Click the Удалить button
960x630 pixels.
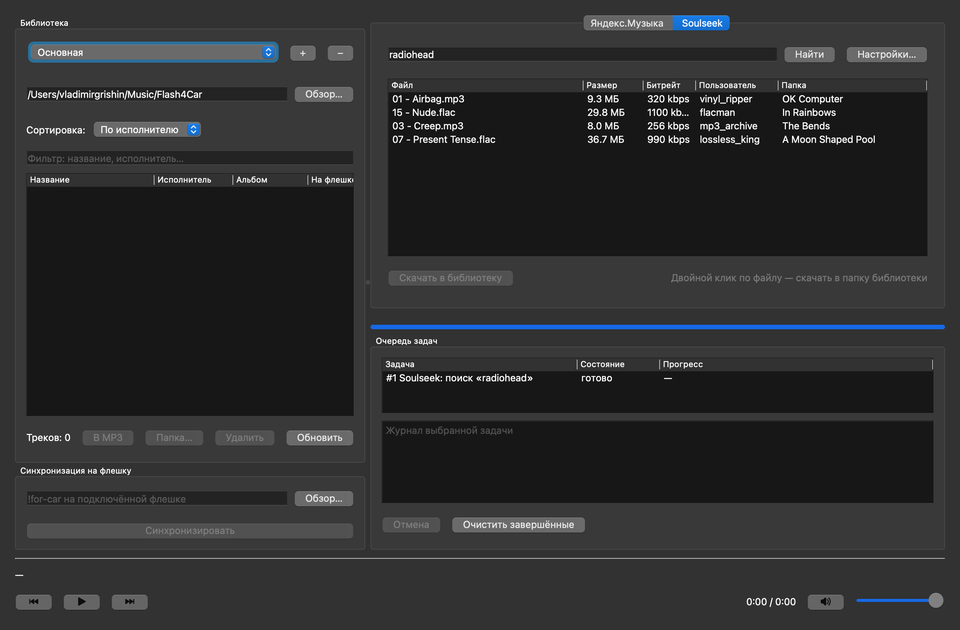coord(244,438)
